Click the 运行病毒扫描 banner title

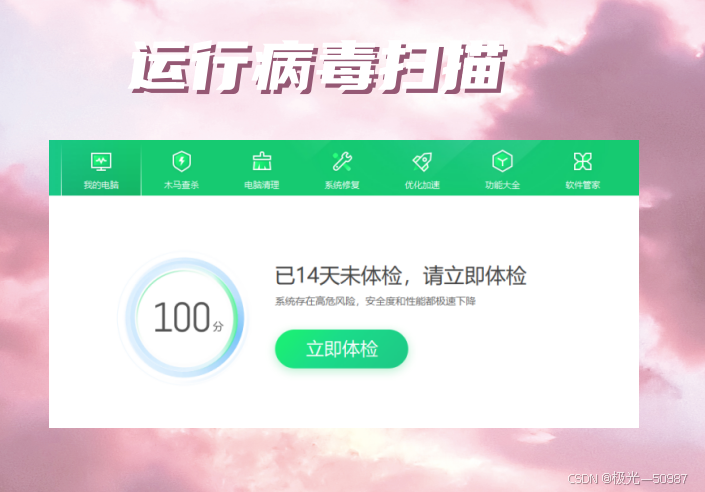pos(319,67)
